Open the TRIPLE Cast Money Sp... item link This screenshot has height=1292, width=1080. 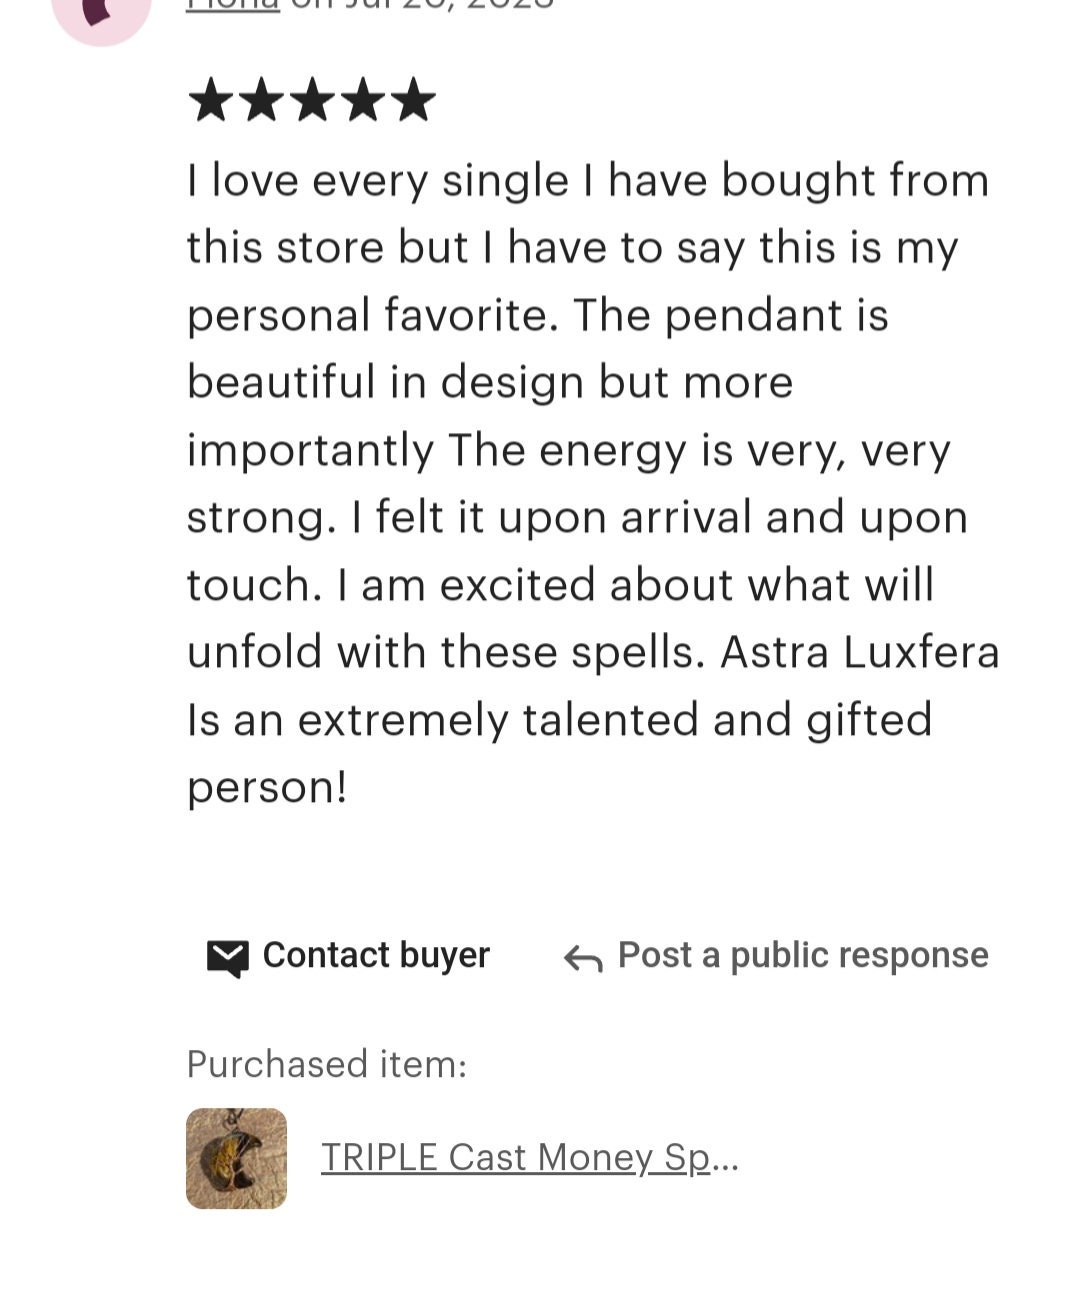tap(529, 1158)
